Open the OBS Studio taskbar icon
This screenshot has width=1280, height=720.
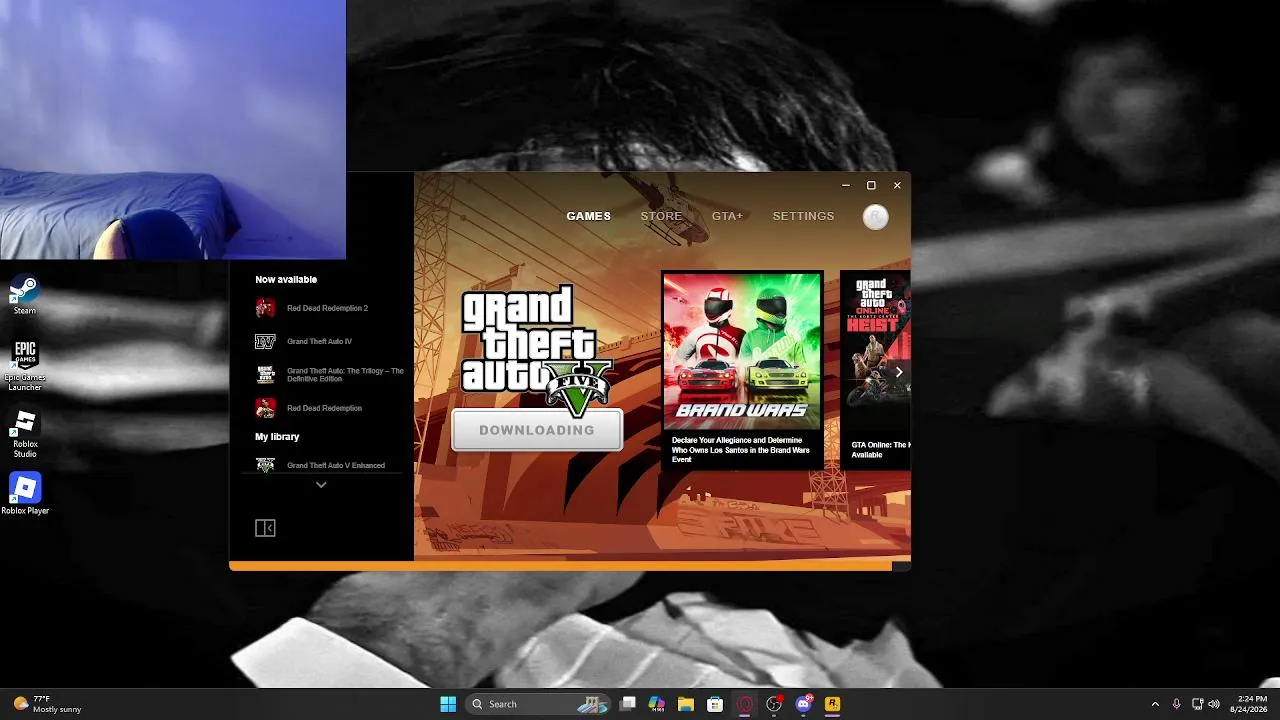774,704
